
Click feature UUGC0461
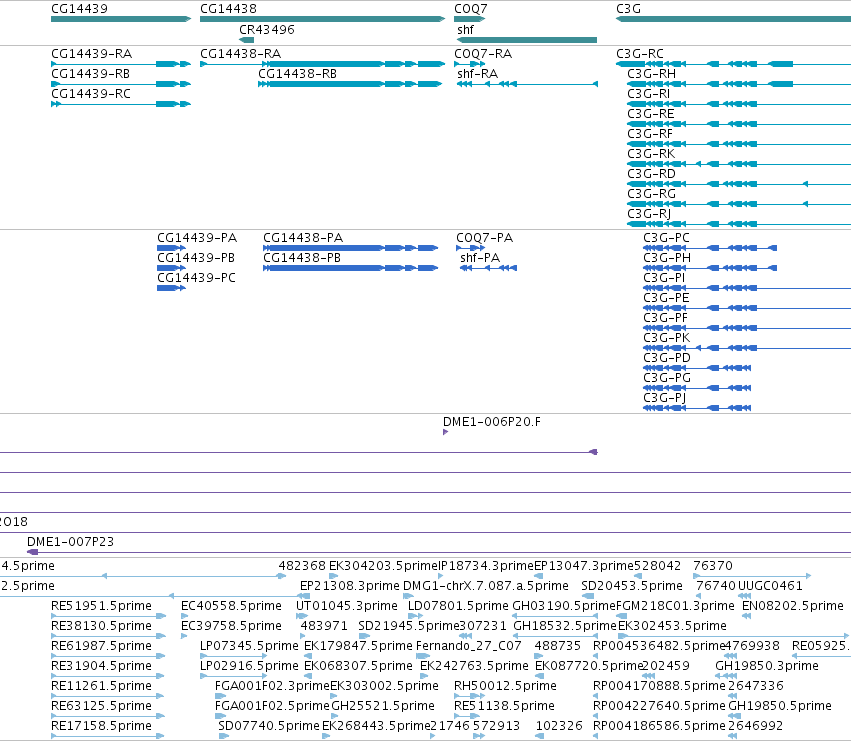[x=770, y=586]
